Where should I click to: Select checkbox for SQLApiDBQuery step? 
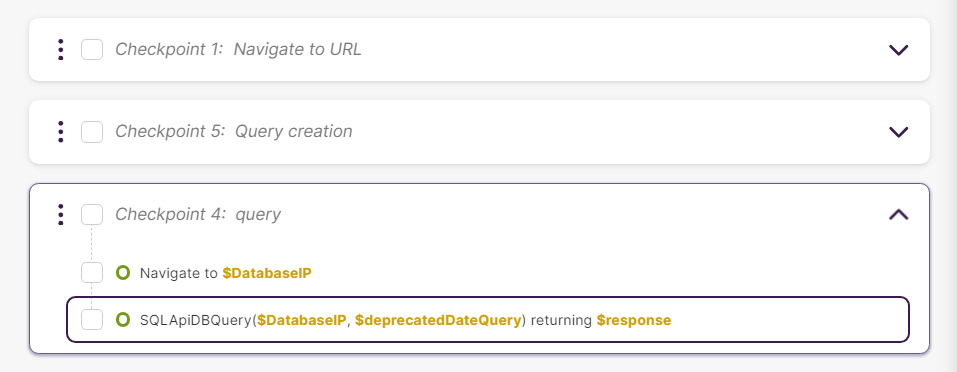point(92,320)
